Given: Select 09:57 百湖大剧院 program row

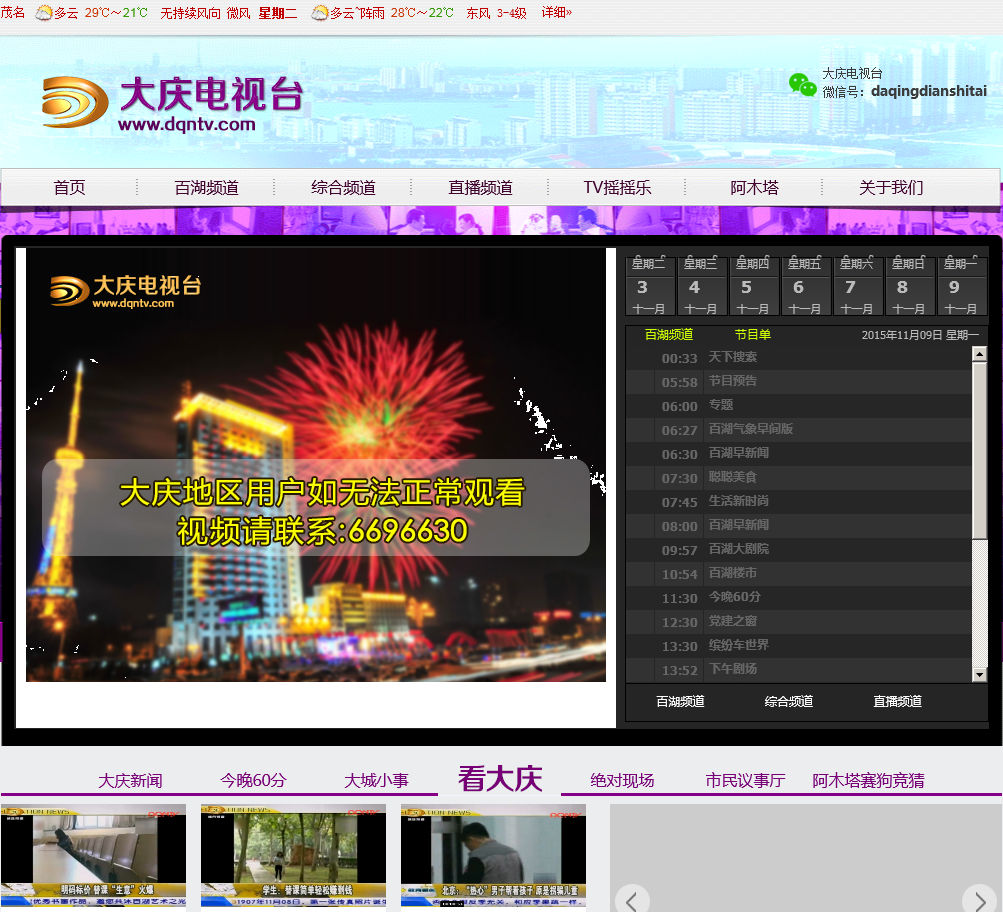Looking at the screenshot, I should click(x=799, y=549).
